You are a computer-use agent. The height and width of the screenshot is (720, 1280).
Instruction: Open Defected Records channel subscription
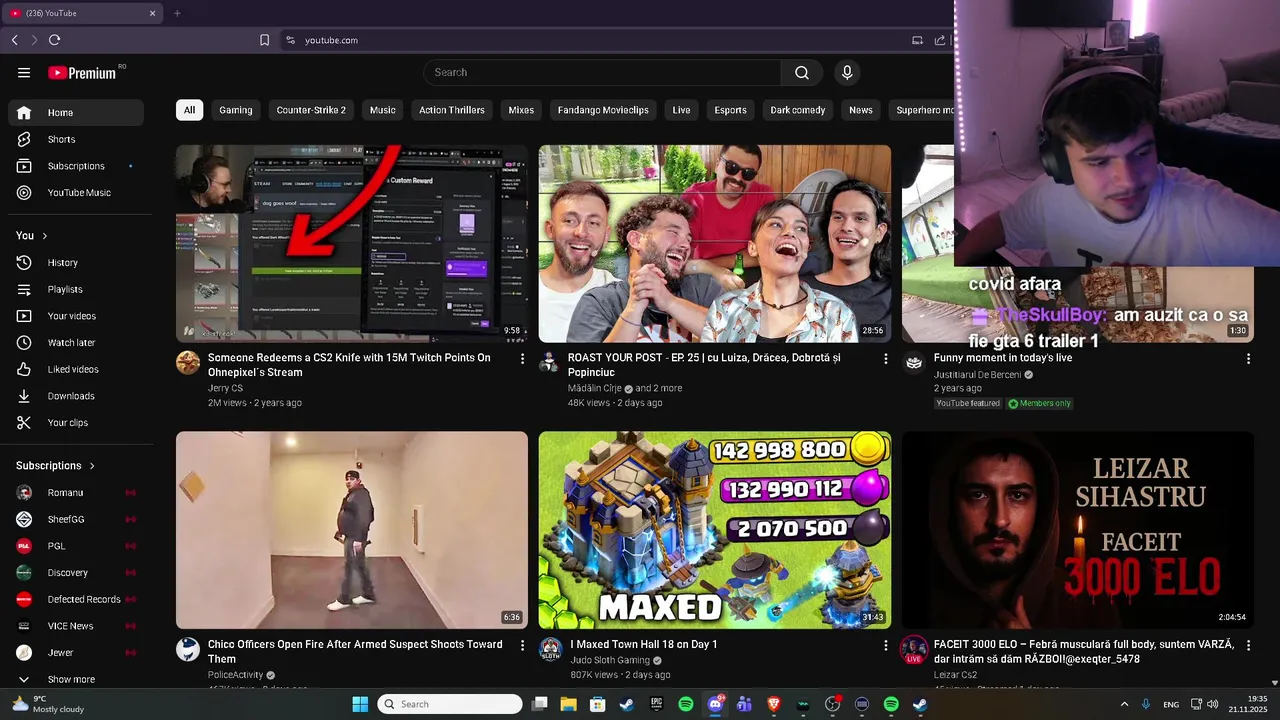(x=76, y=599)
